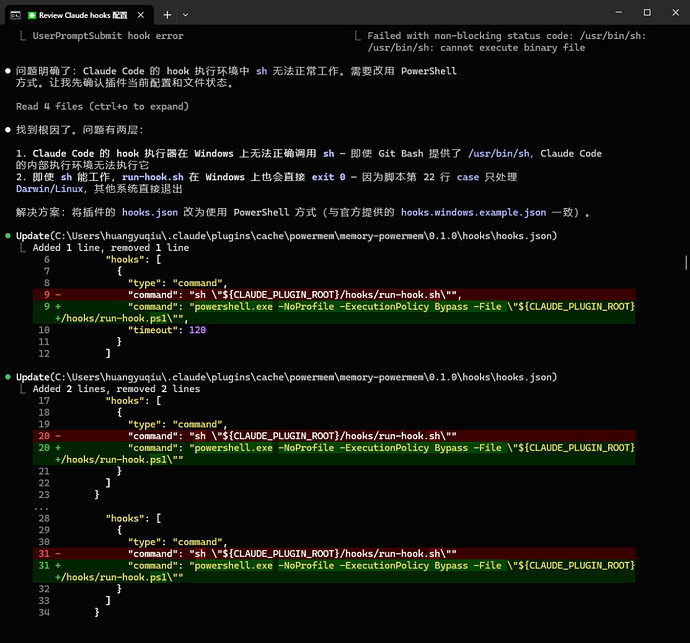Click removed line 20 in the diff

click(334, 436)
